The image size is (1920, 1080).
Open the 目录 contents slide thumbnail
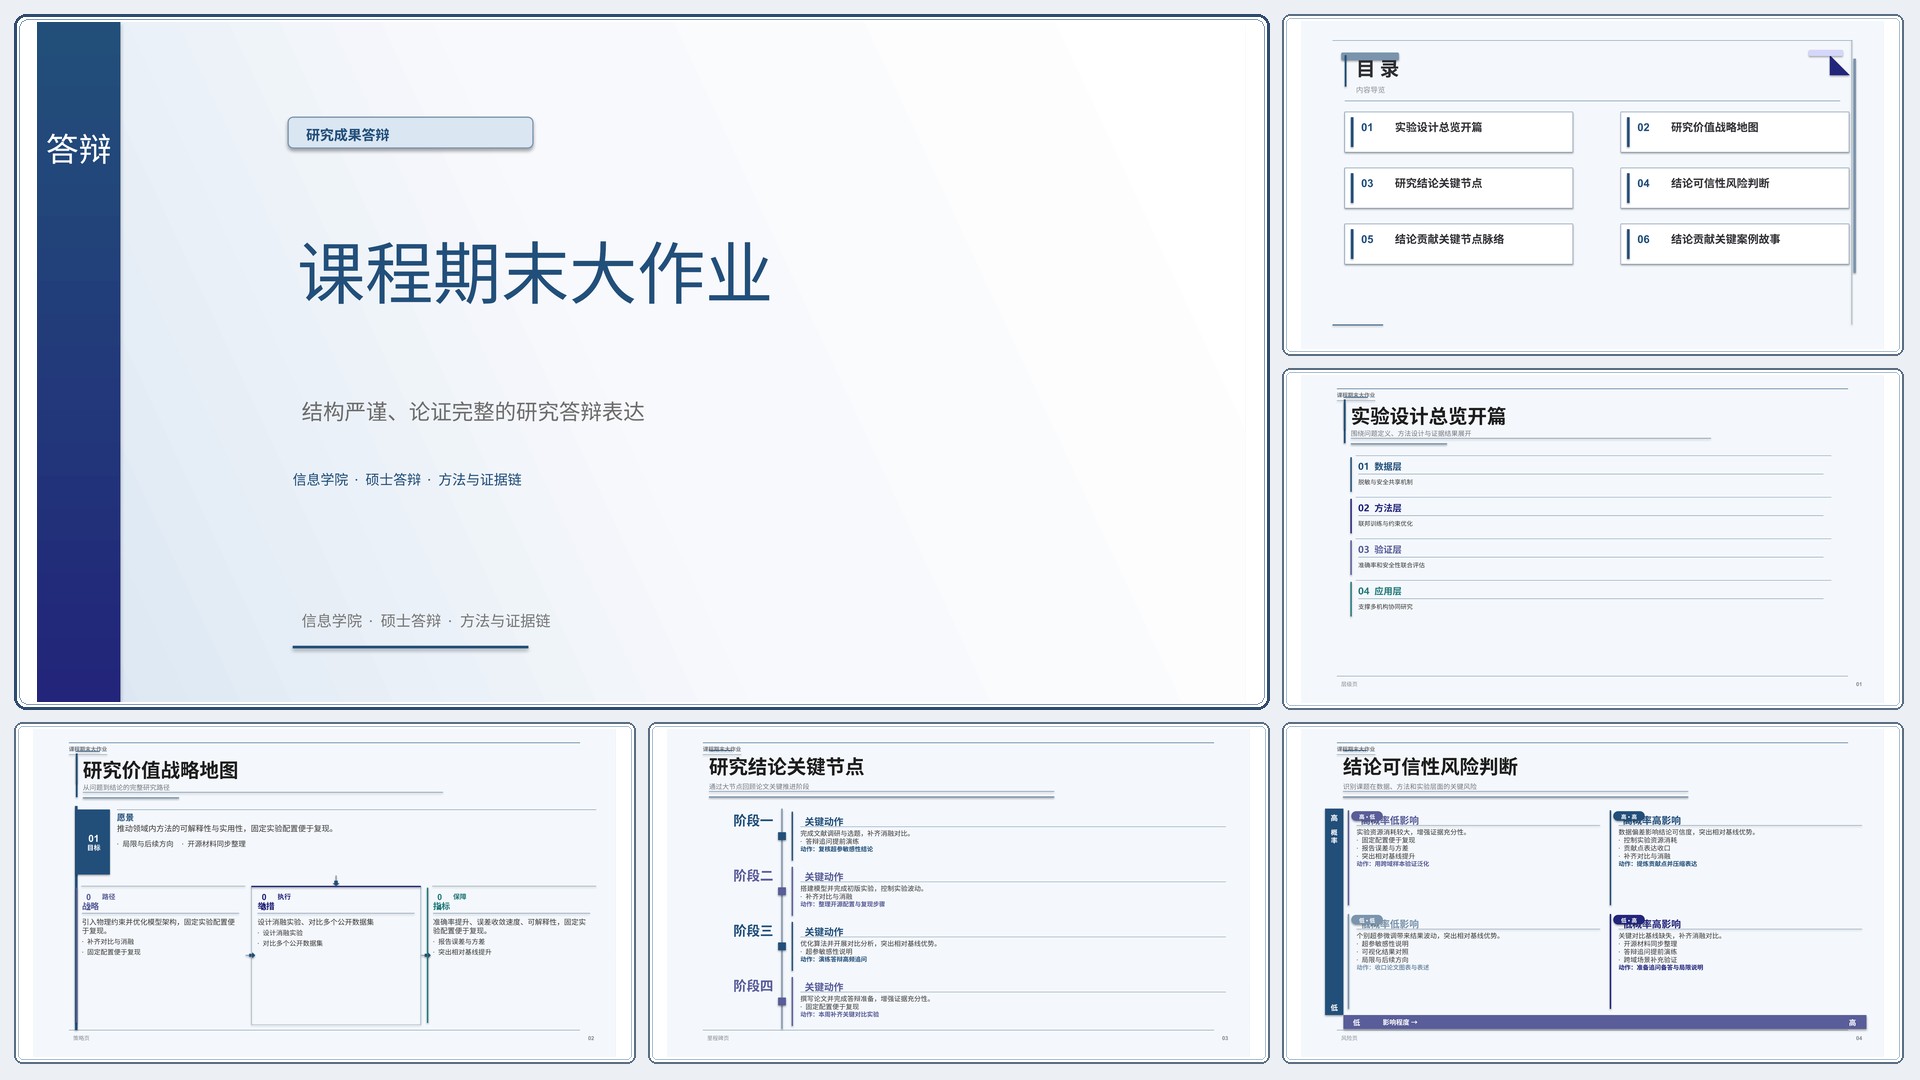pyautogui.click(x=1592, y=185)
